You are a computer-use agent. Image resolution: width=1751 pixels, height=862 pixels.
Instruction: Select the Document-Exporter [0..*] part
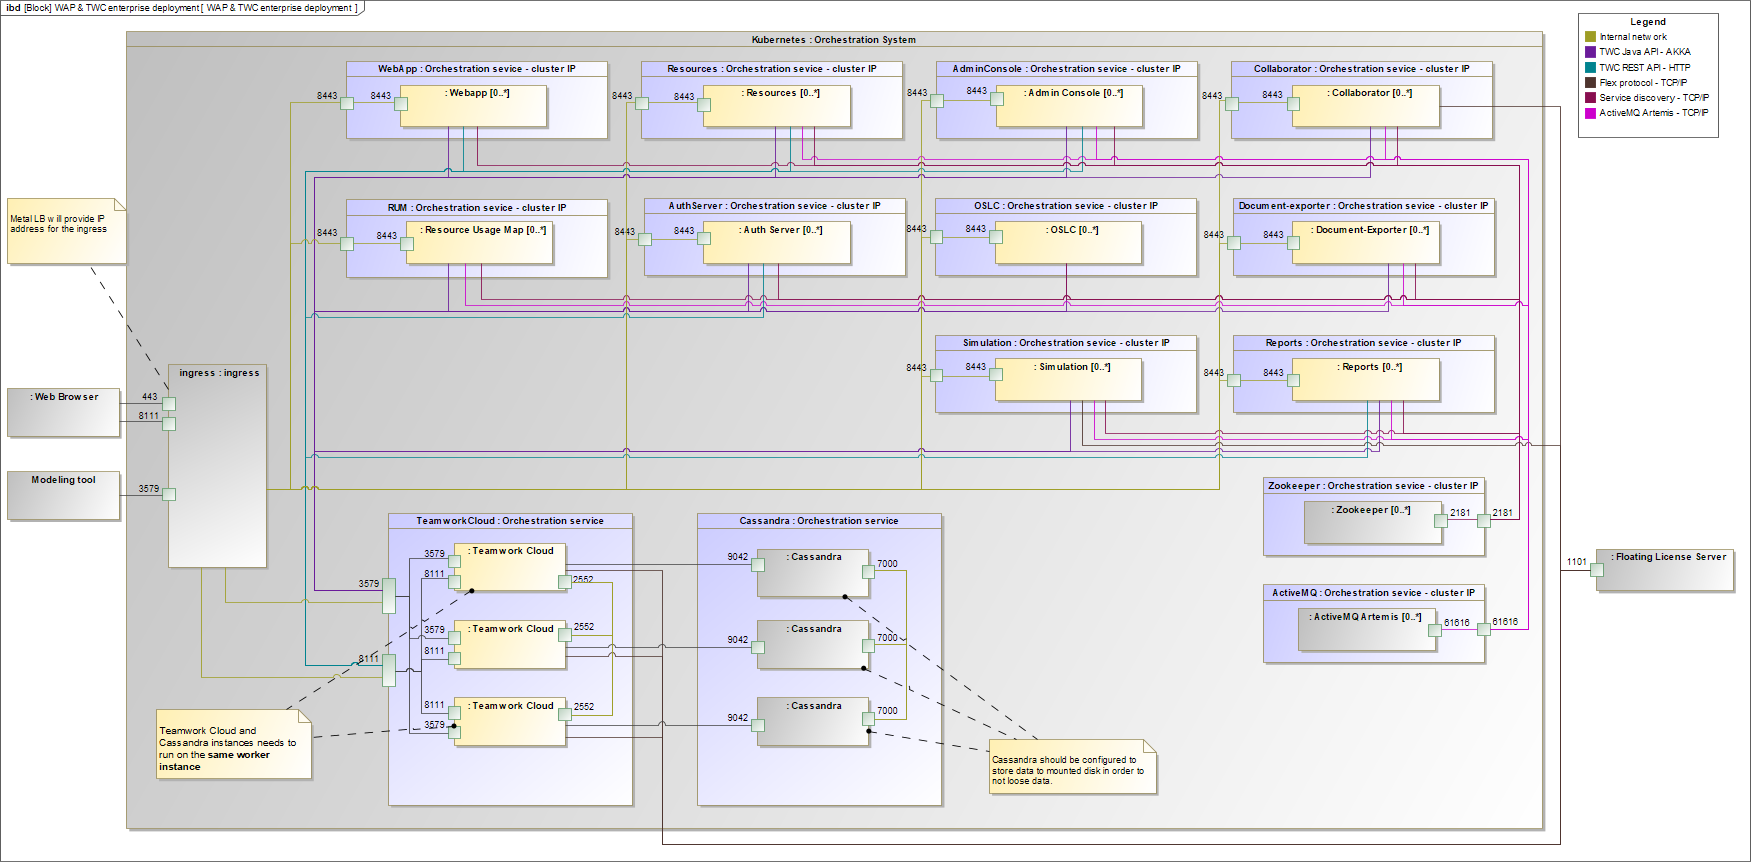click(1366, 244)
